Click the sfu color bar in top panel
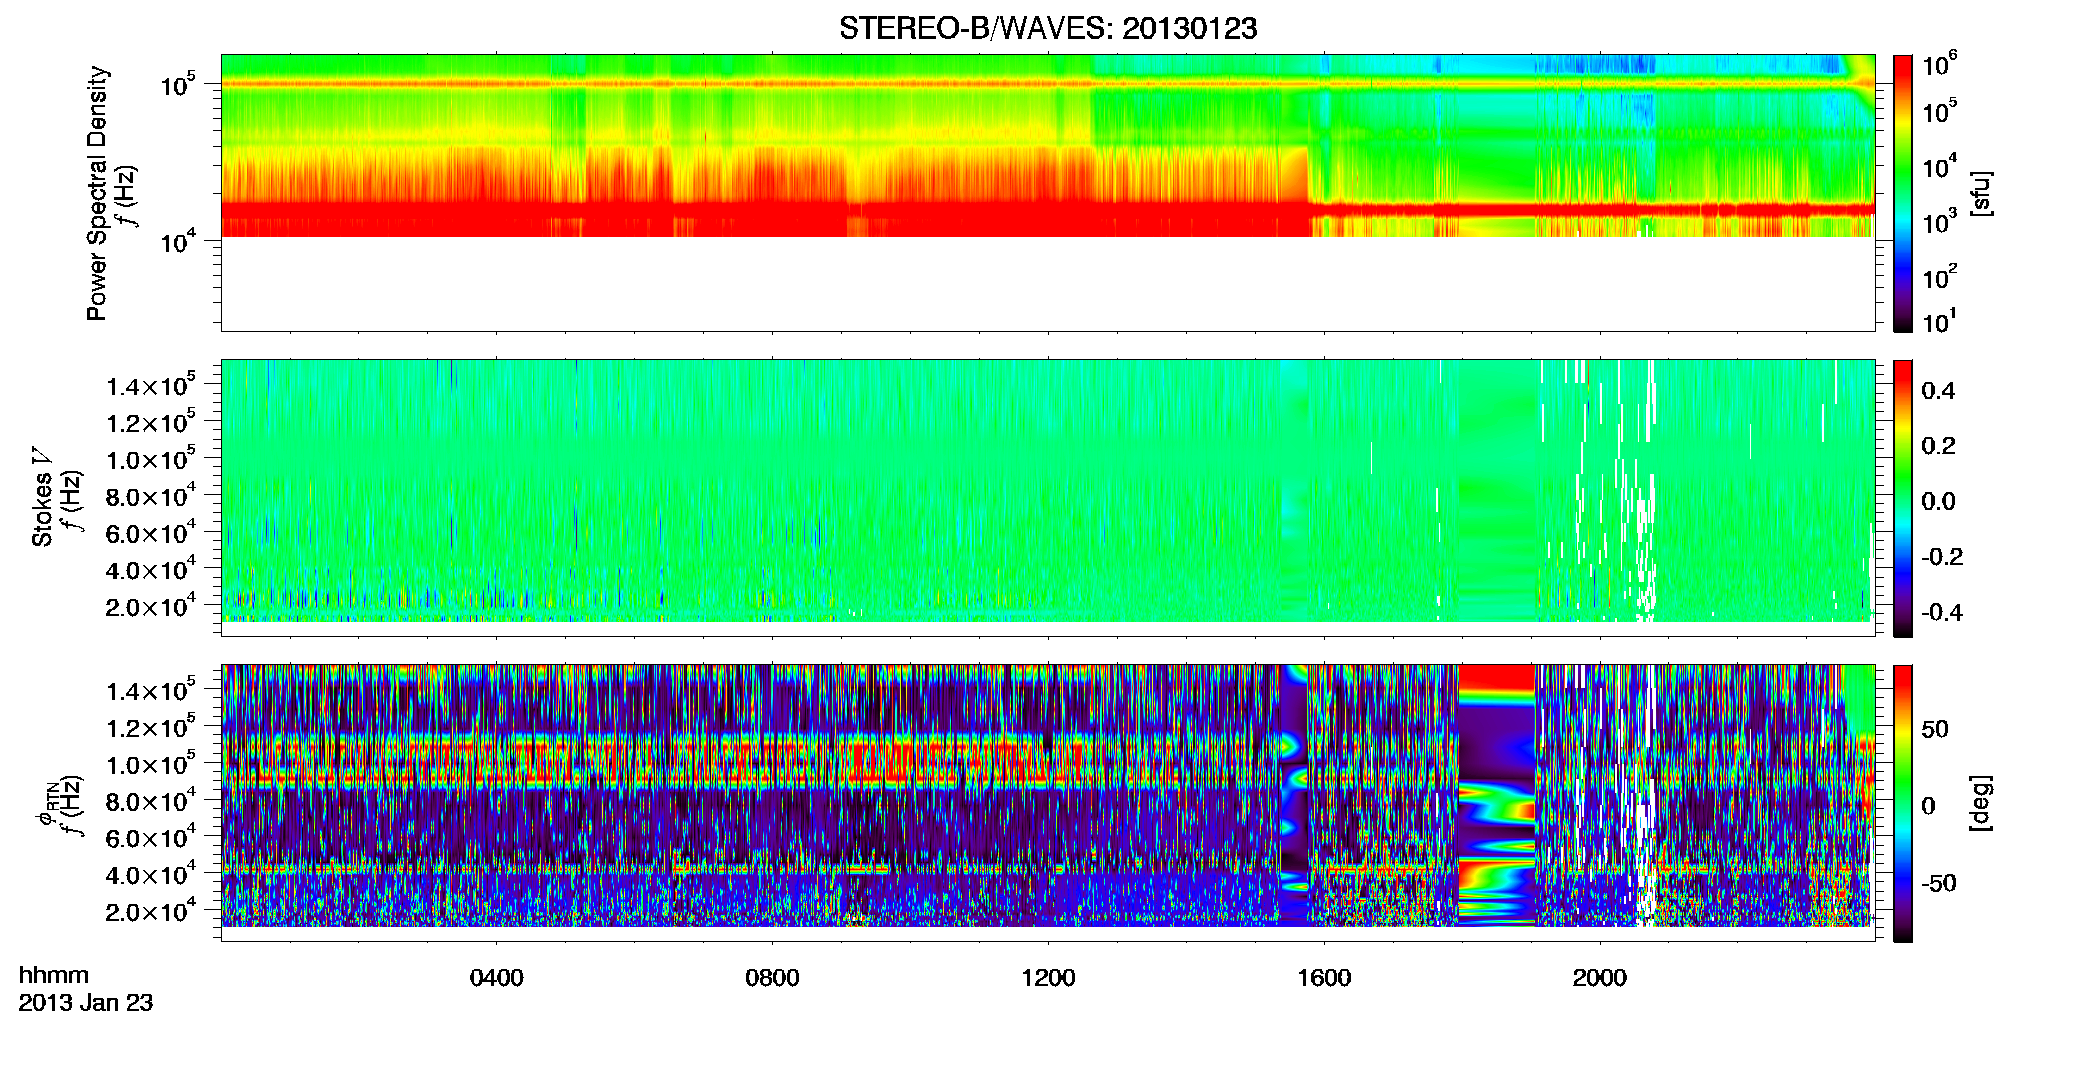The height and width of the screenshot is (1080, 2096). click(1903, 193)
